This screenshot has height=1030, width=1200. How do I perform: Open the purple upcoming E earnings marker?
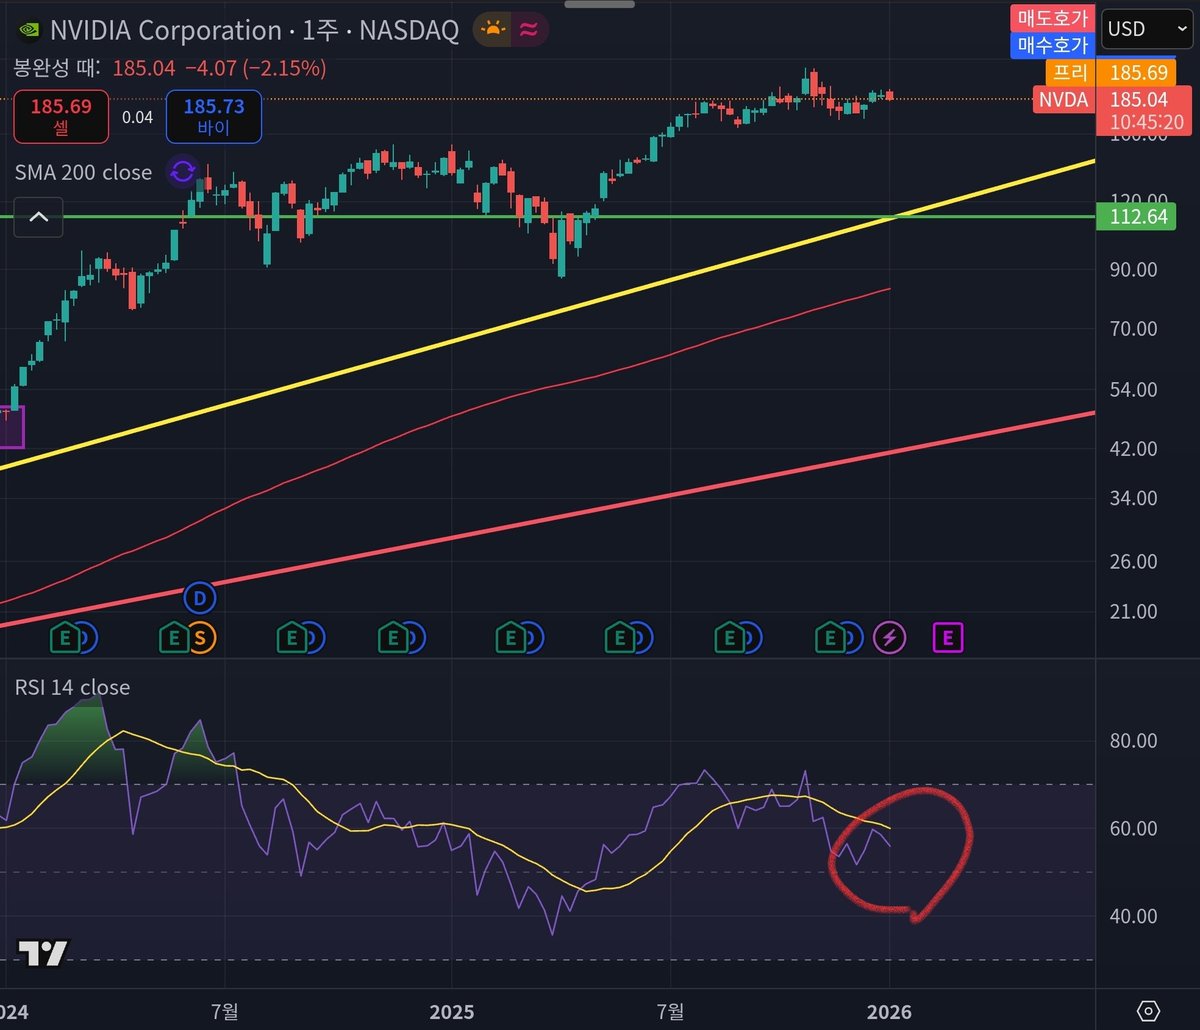(948, 636)
